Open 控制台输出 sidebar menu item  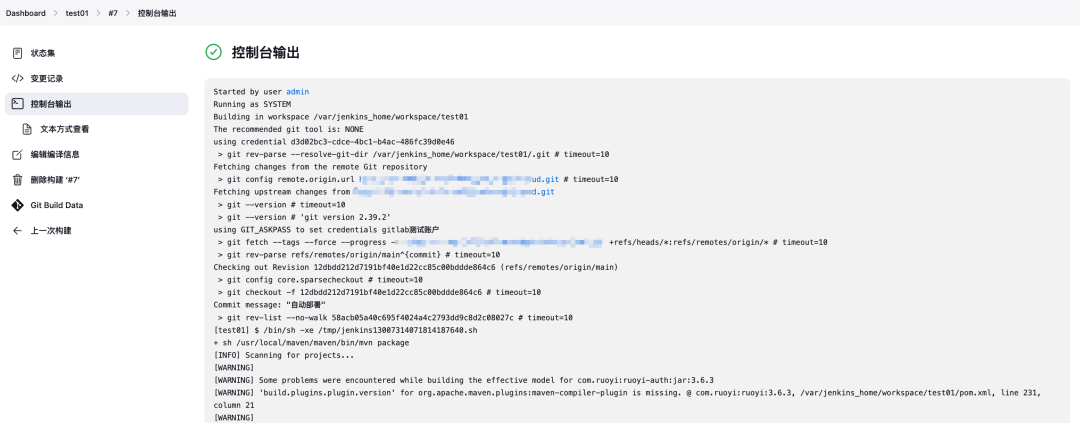96,104
